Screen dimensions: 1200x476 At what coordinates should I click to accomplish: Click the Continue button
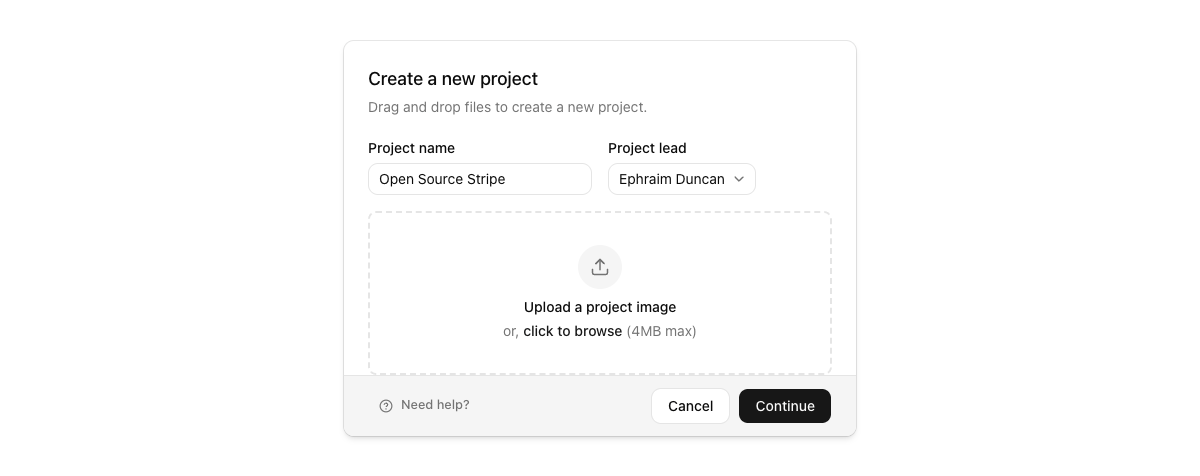click(785, 406)
